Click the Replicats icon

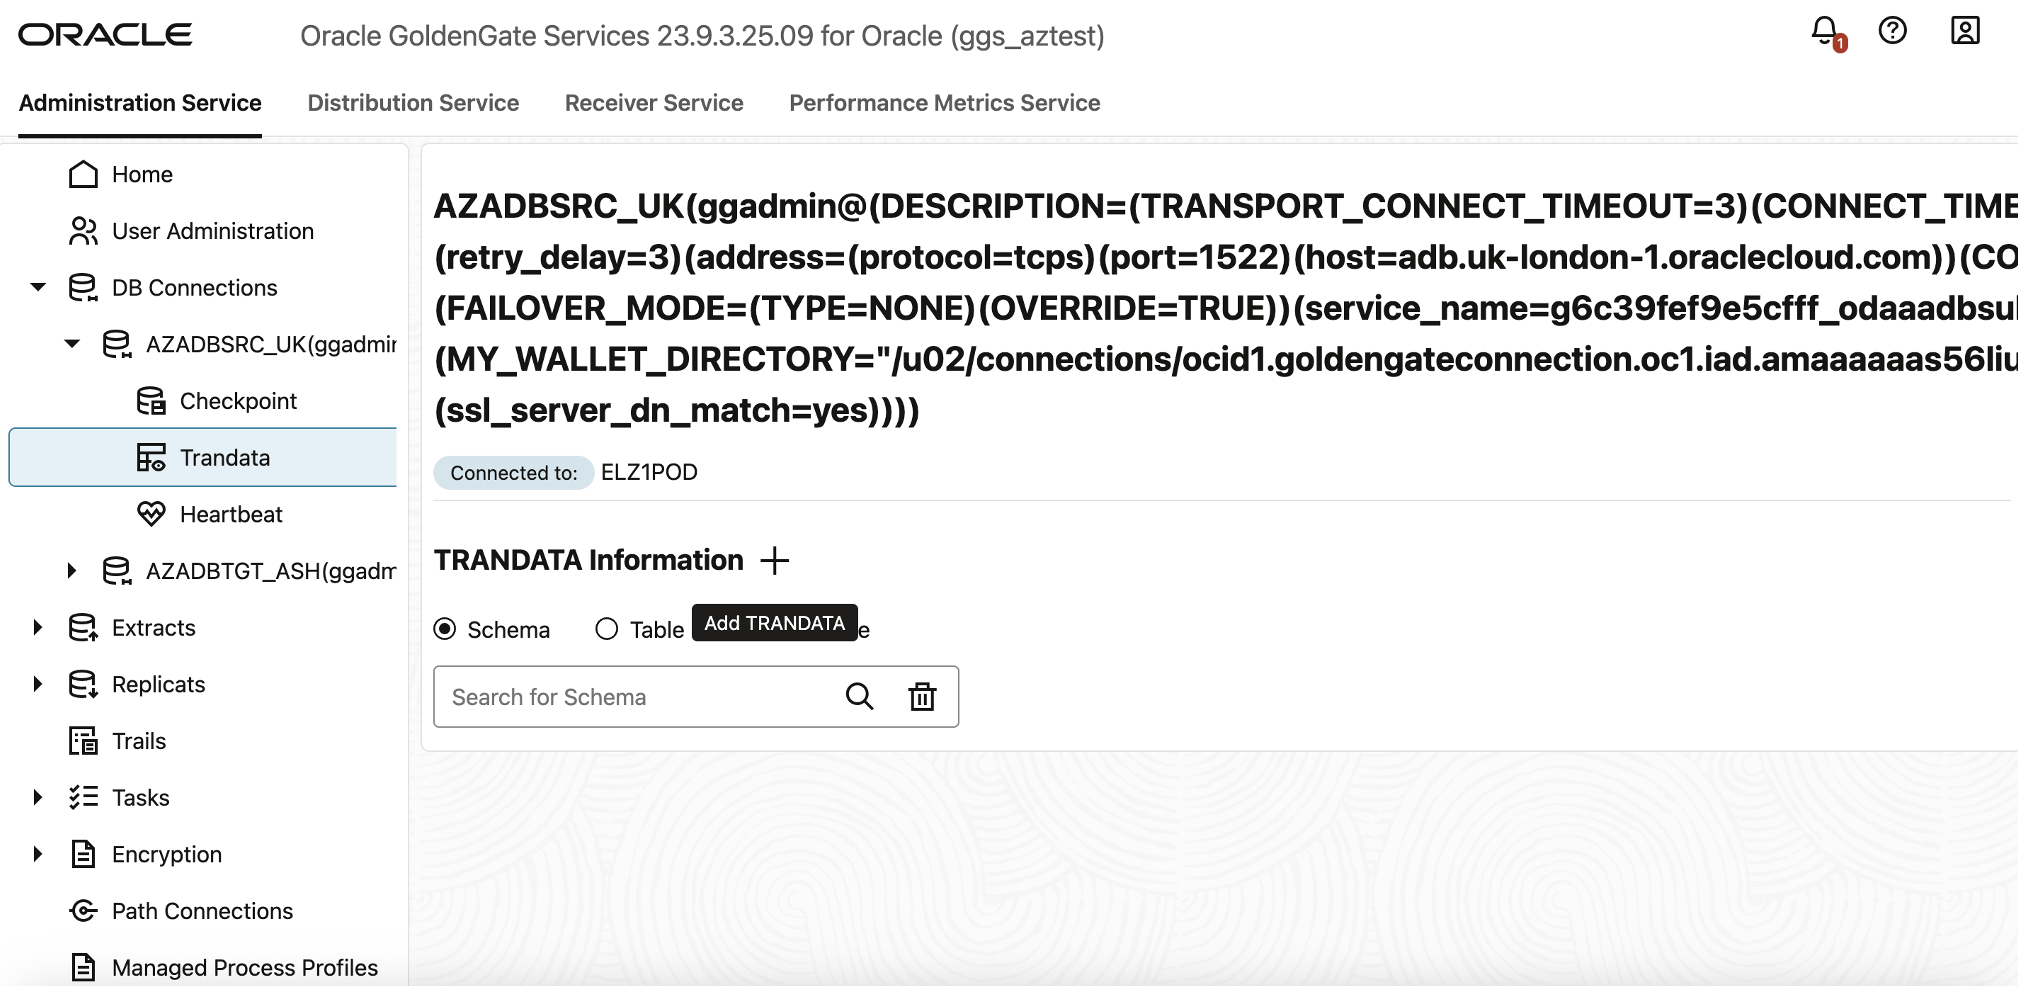point(83,684)
